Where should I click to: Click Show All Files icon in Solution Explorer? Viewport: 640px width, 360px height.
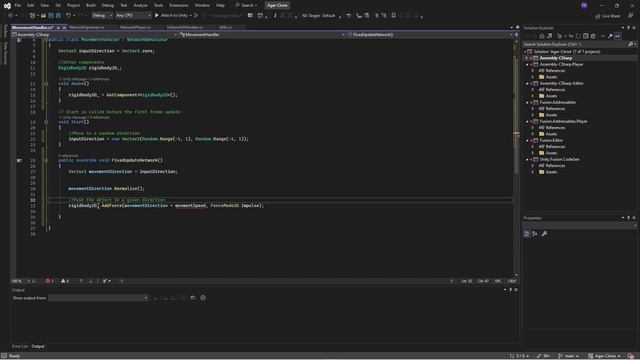(x=593, y=36)
